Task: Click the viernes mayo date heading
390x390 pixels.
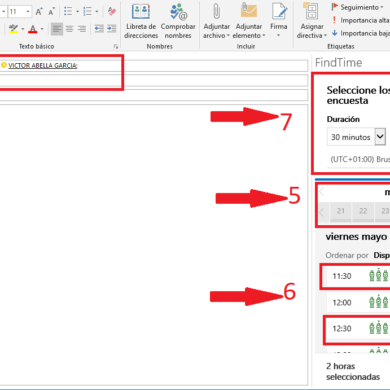Action: pos(356,237)
